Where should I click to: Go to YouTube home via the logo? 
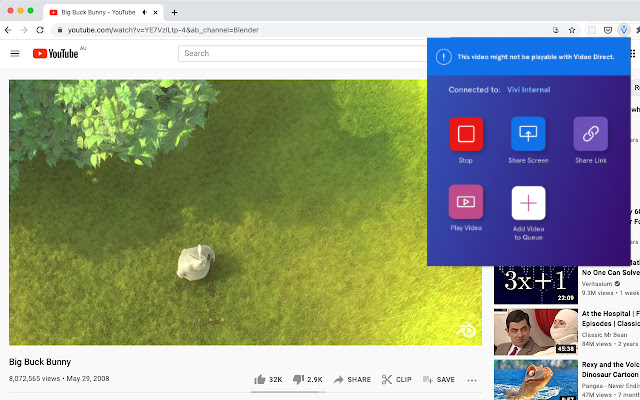click(56, 53)
